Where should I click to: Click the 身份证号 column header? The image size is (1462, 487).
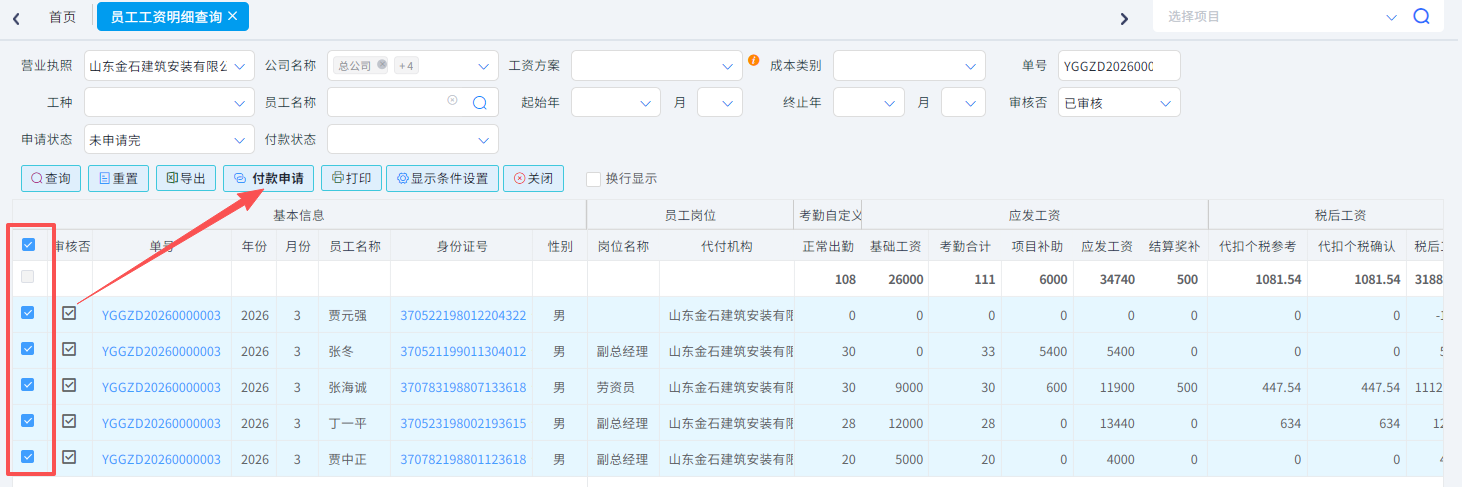click(x=462, y=246)
